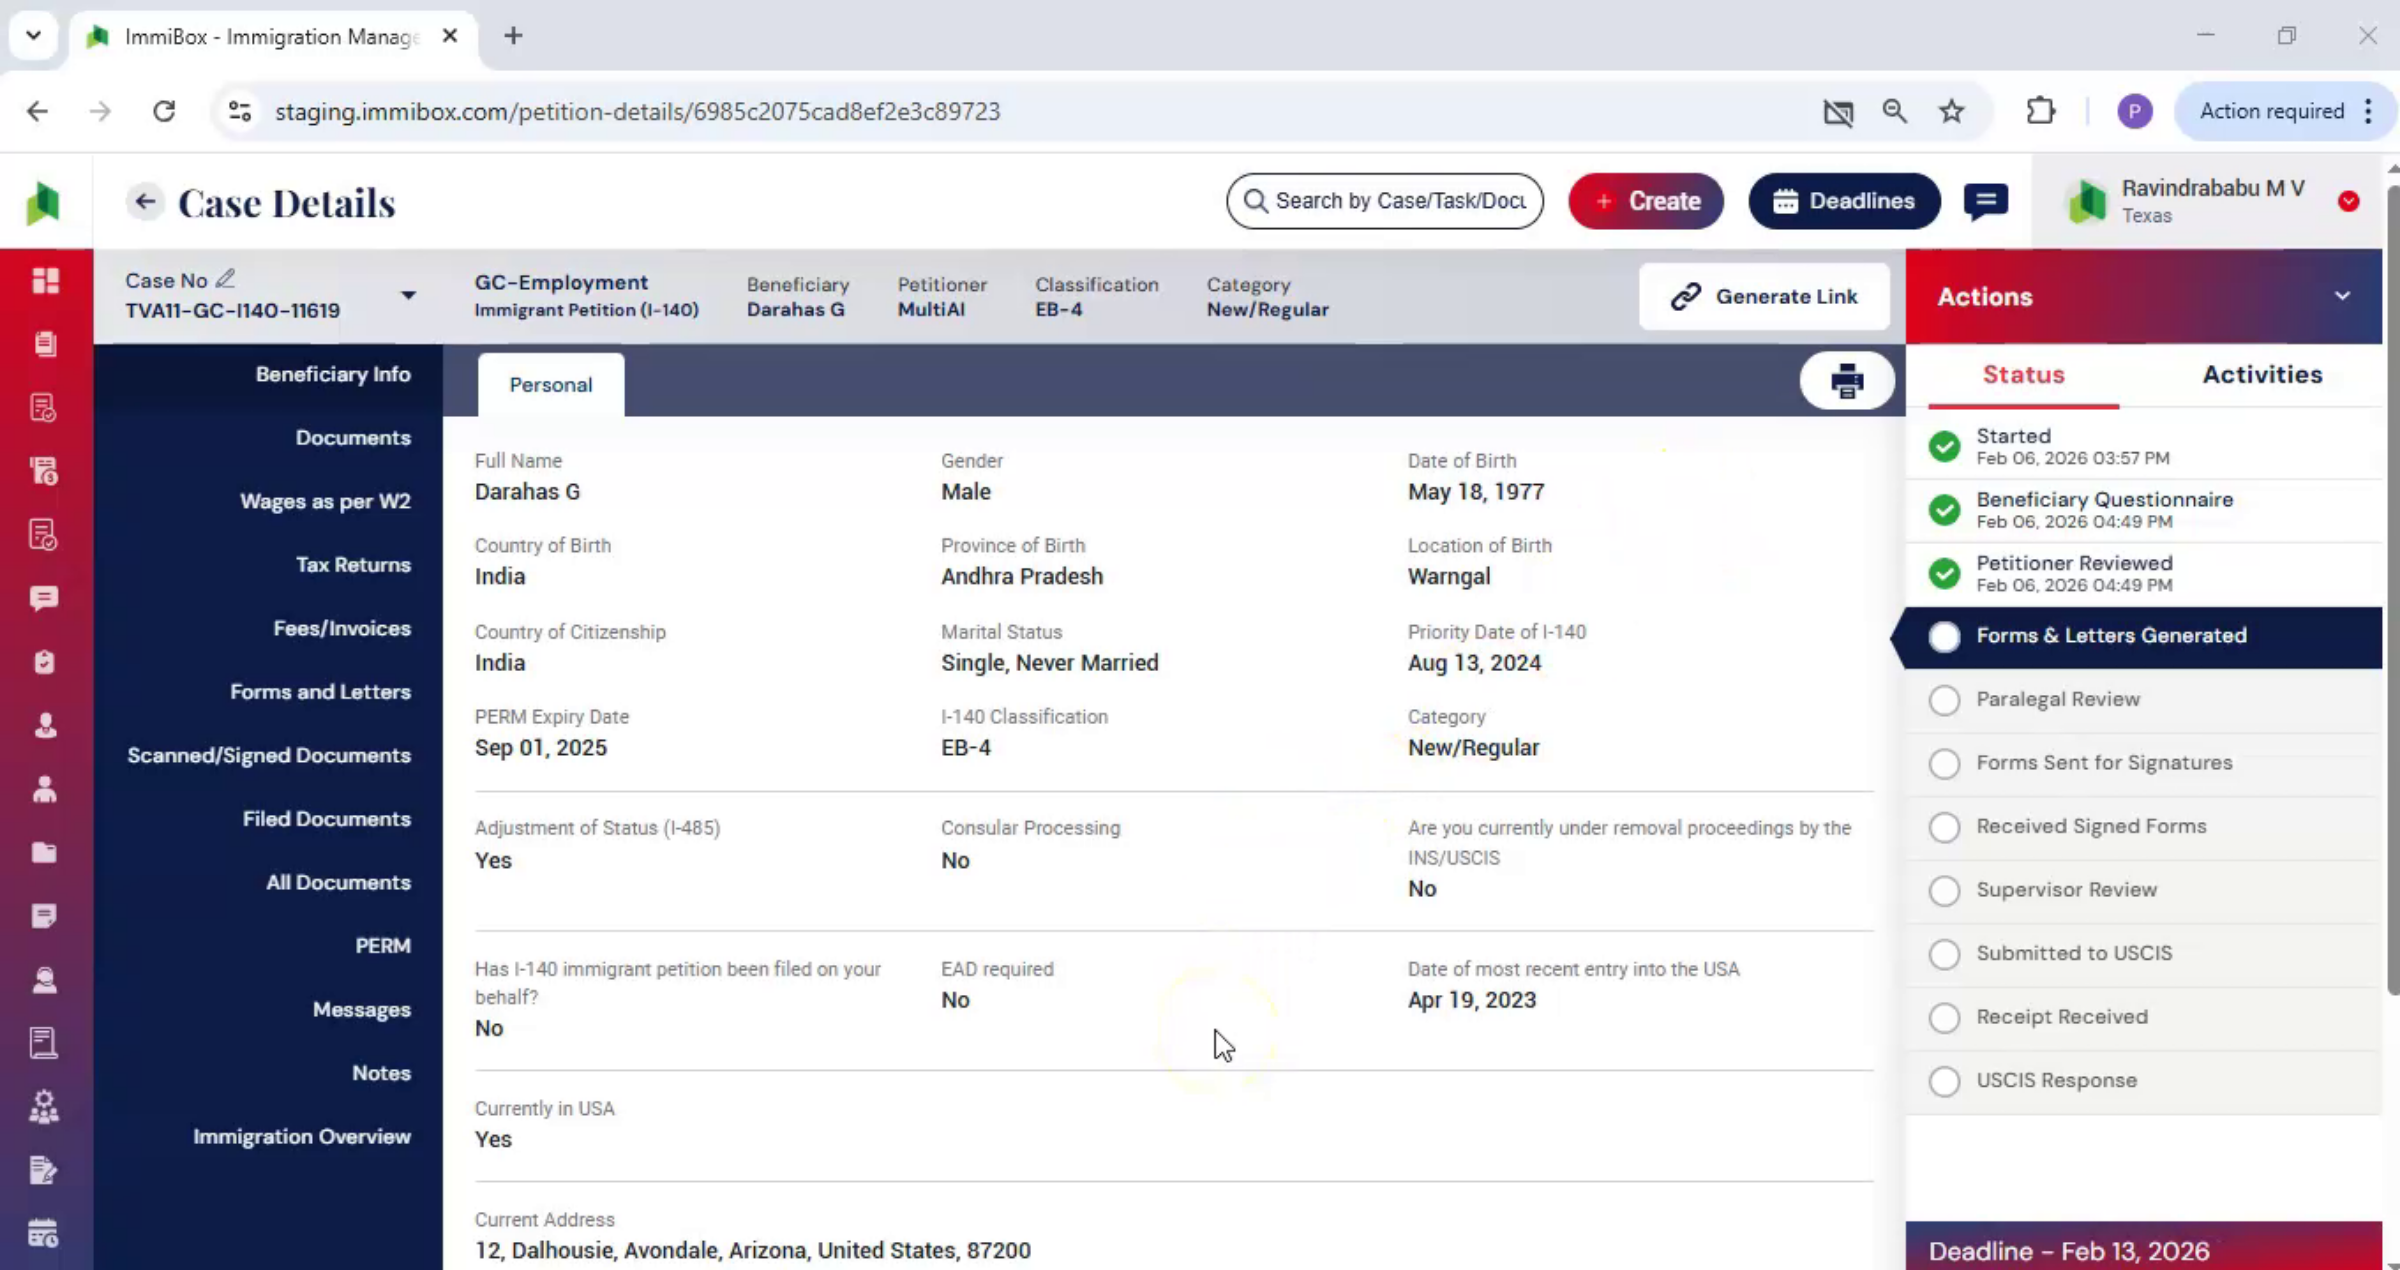Click the chat bubble icon in left sidebar
Viewport: 2400px width, 1270px height.
[x=45, y=598]
